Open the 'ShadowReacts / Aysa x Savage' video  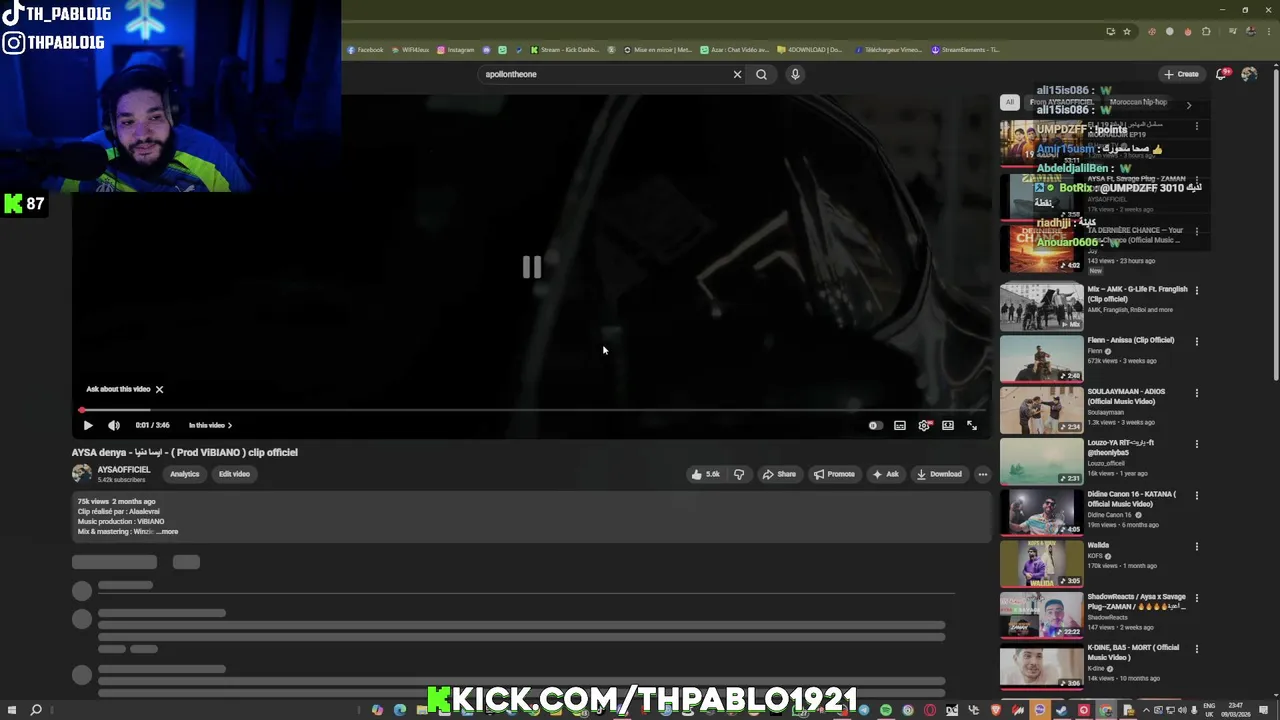click(x=1042, y=615)
